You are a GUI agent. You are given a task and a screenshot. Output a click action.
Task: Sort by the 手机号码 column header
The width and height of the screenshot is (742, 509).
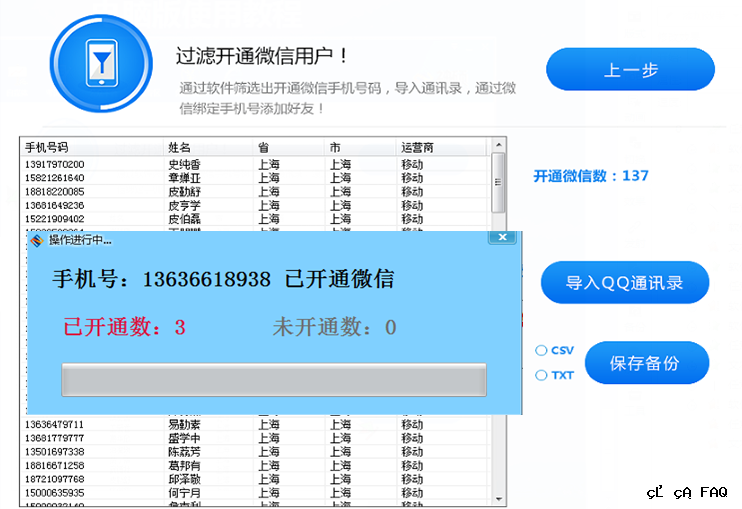coord(92,147)
